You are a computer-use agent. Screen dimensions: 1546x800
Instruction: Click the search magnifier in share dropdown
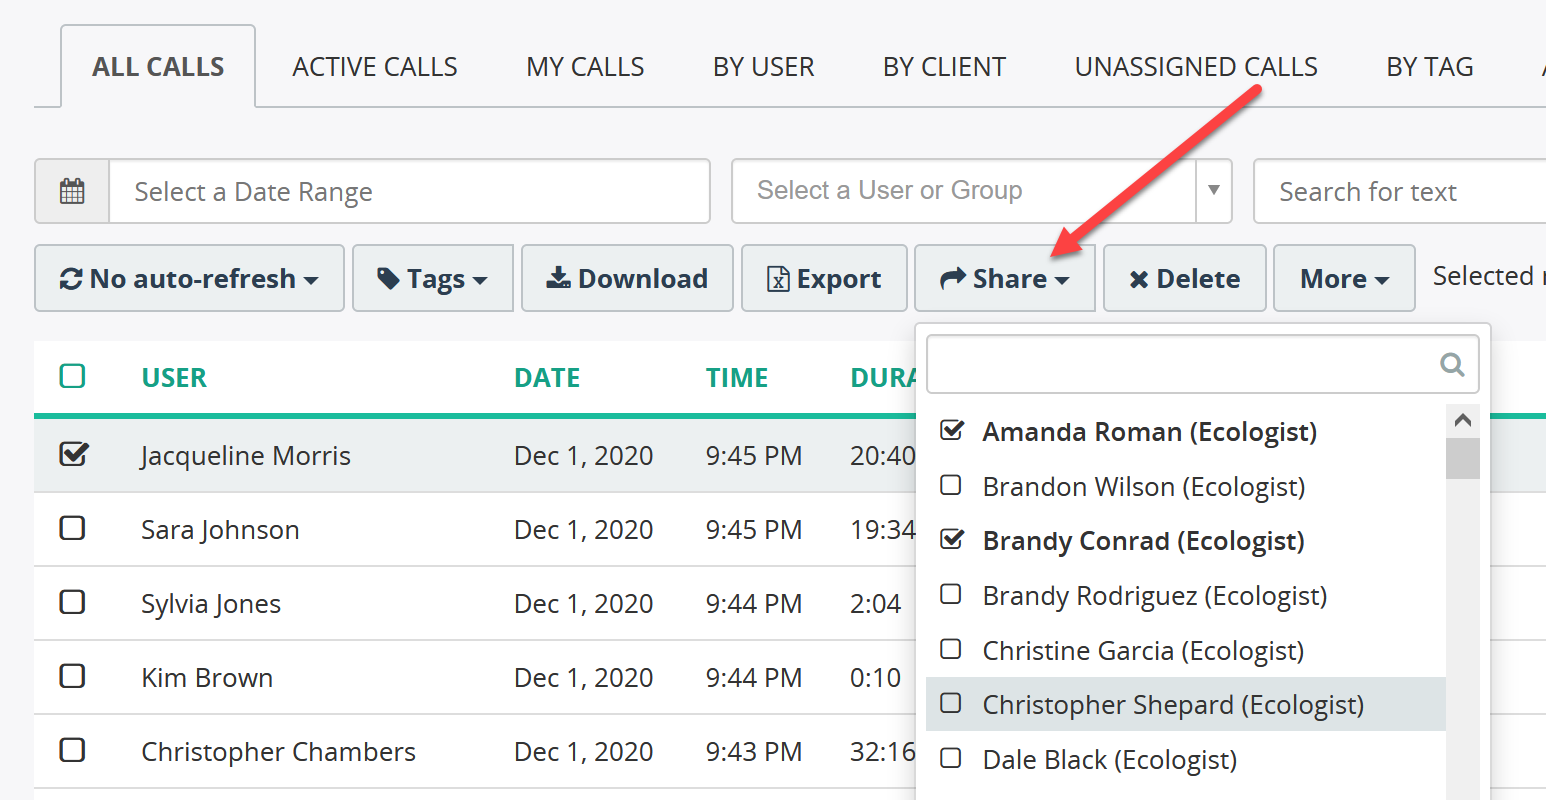click(x=1452, y=364)
